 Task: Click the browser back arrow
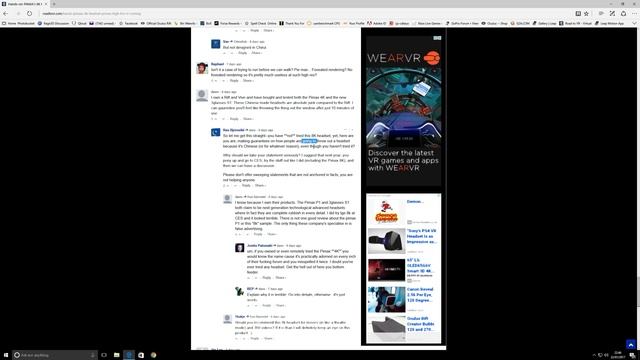click(6, 13)
